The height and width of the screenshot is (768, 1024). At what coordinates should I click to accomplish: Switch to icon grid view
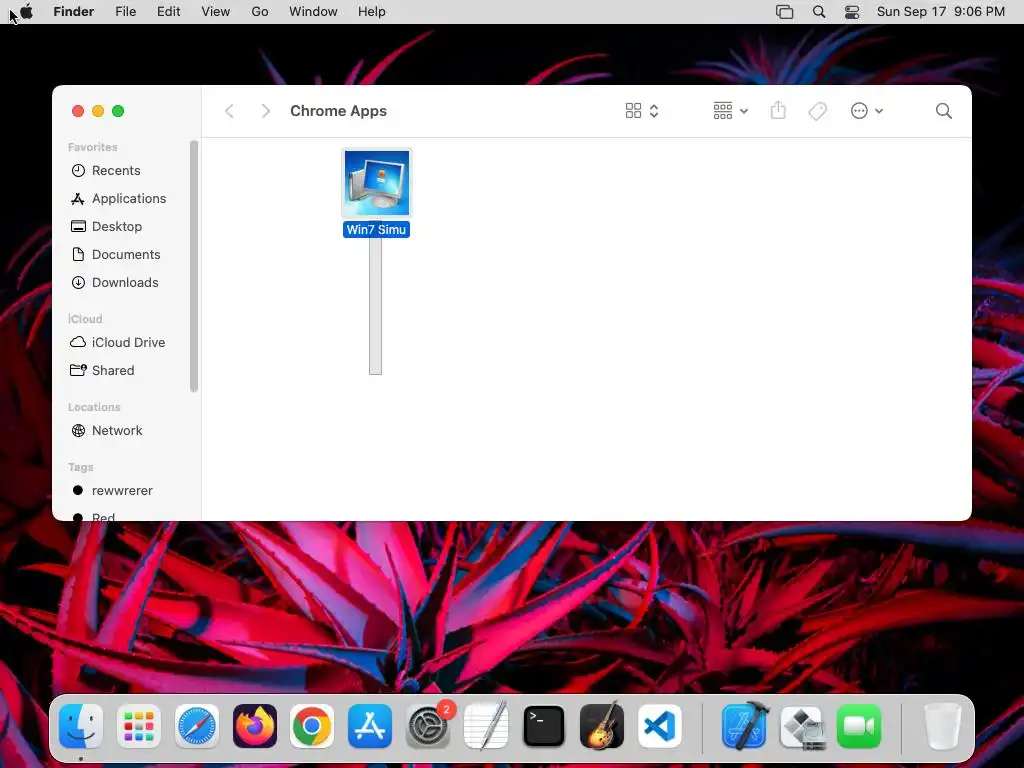click(x=633, y=111)
